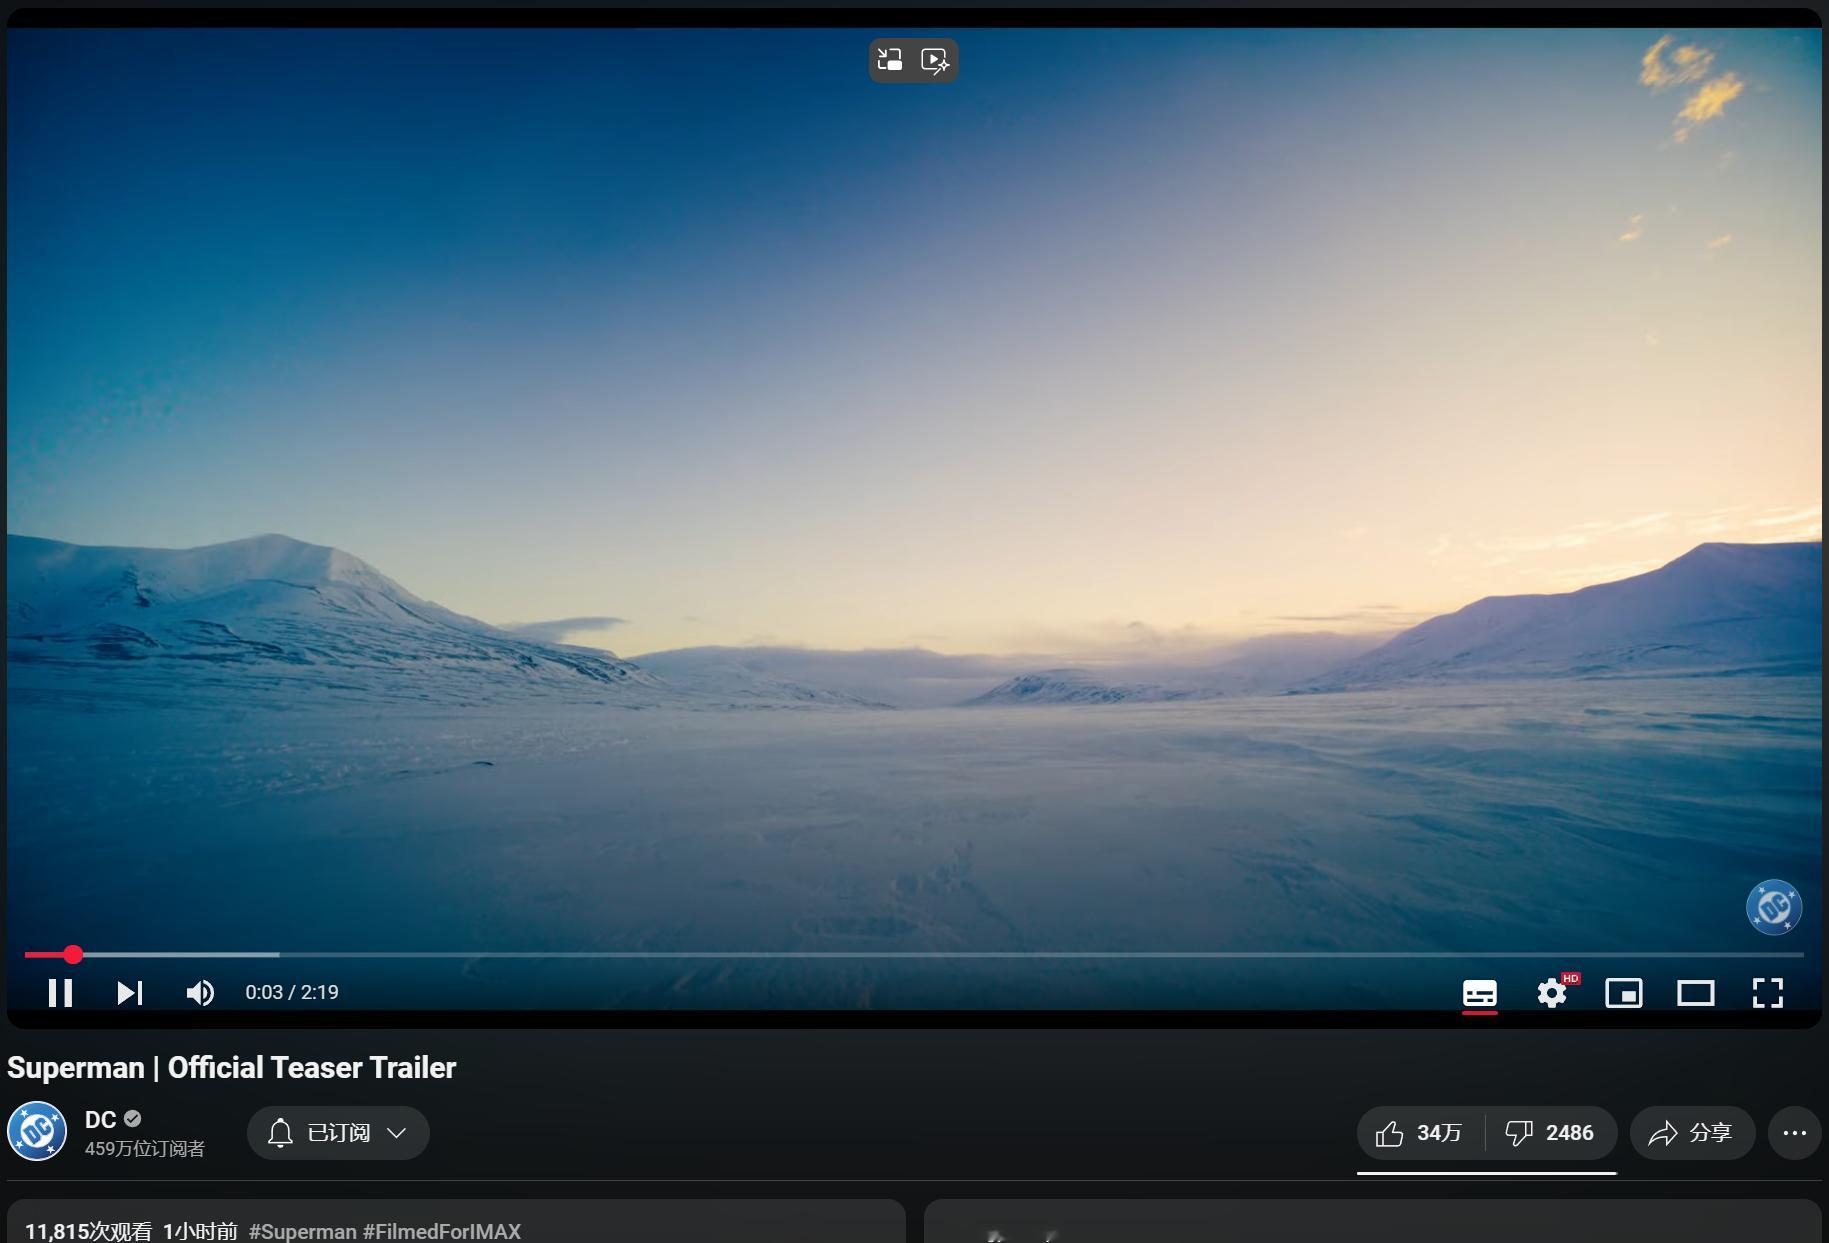Expand the 已订阅 subscription dropdown
This screenshot has width=1829, height=1243.
pos(338,1133)
